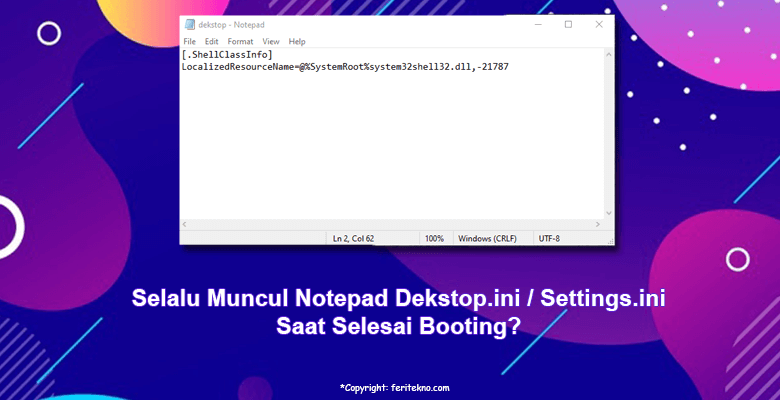
Task: Click the dekstop - Notepad title text
Action: tap(231, 24)
